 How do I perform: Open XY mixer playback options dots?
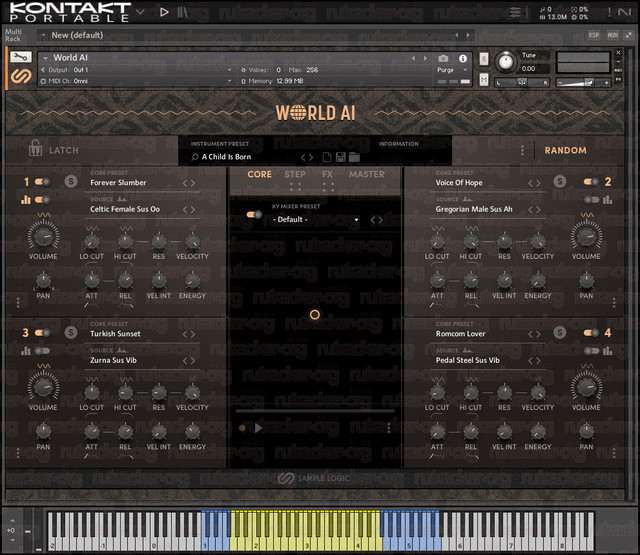389,428
